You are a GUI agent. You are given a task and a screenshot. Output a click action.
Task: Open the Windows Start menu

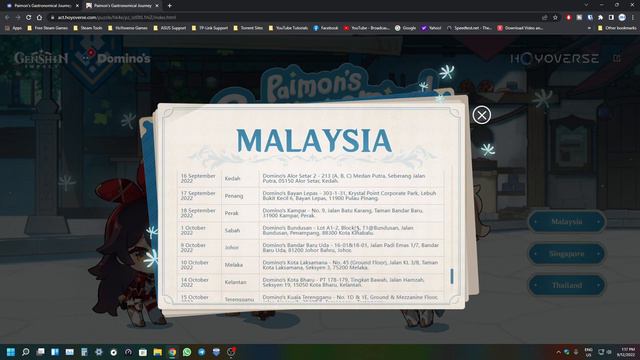point(11,352)
